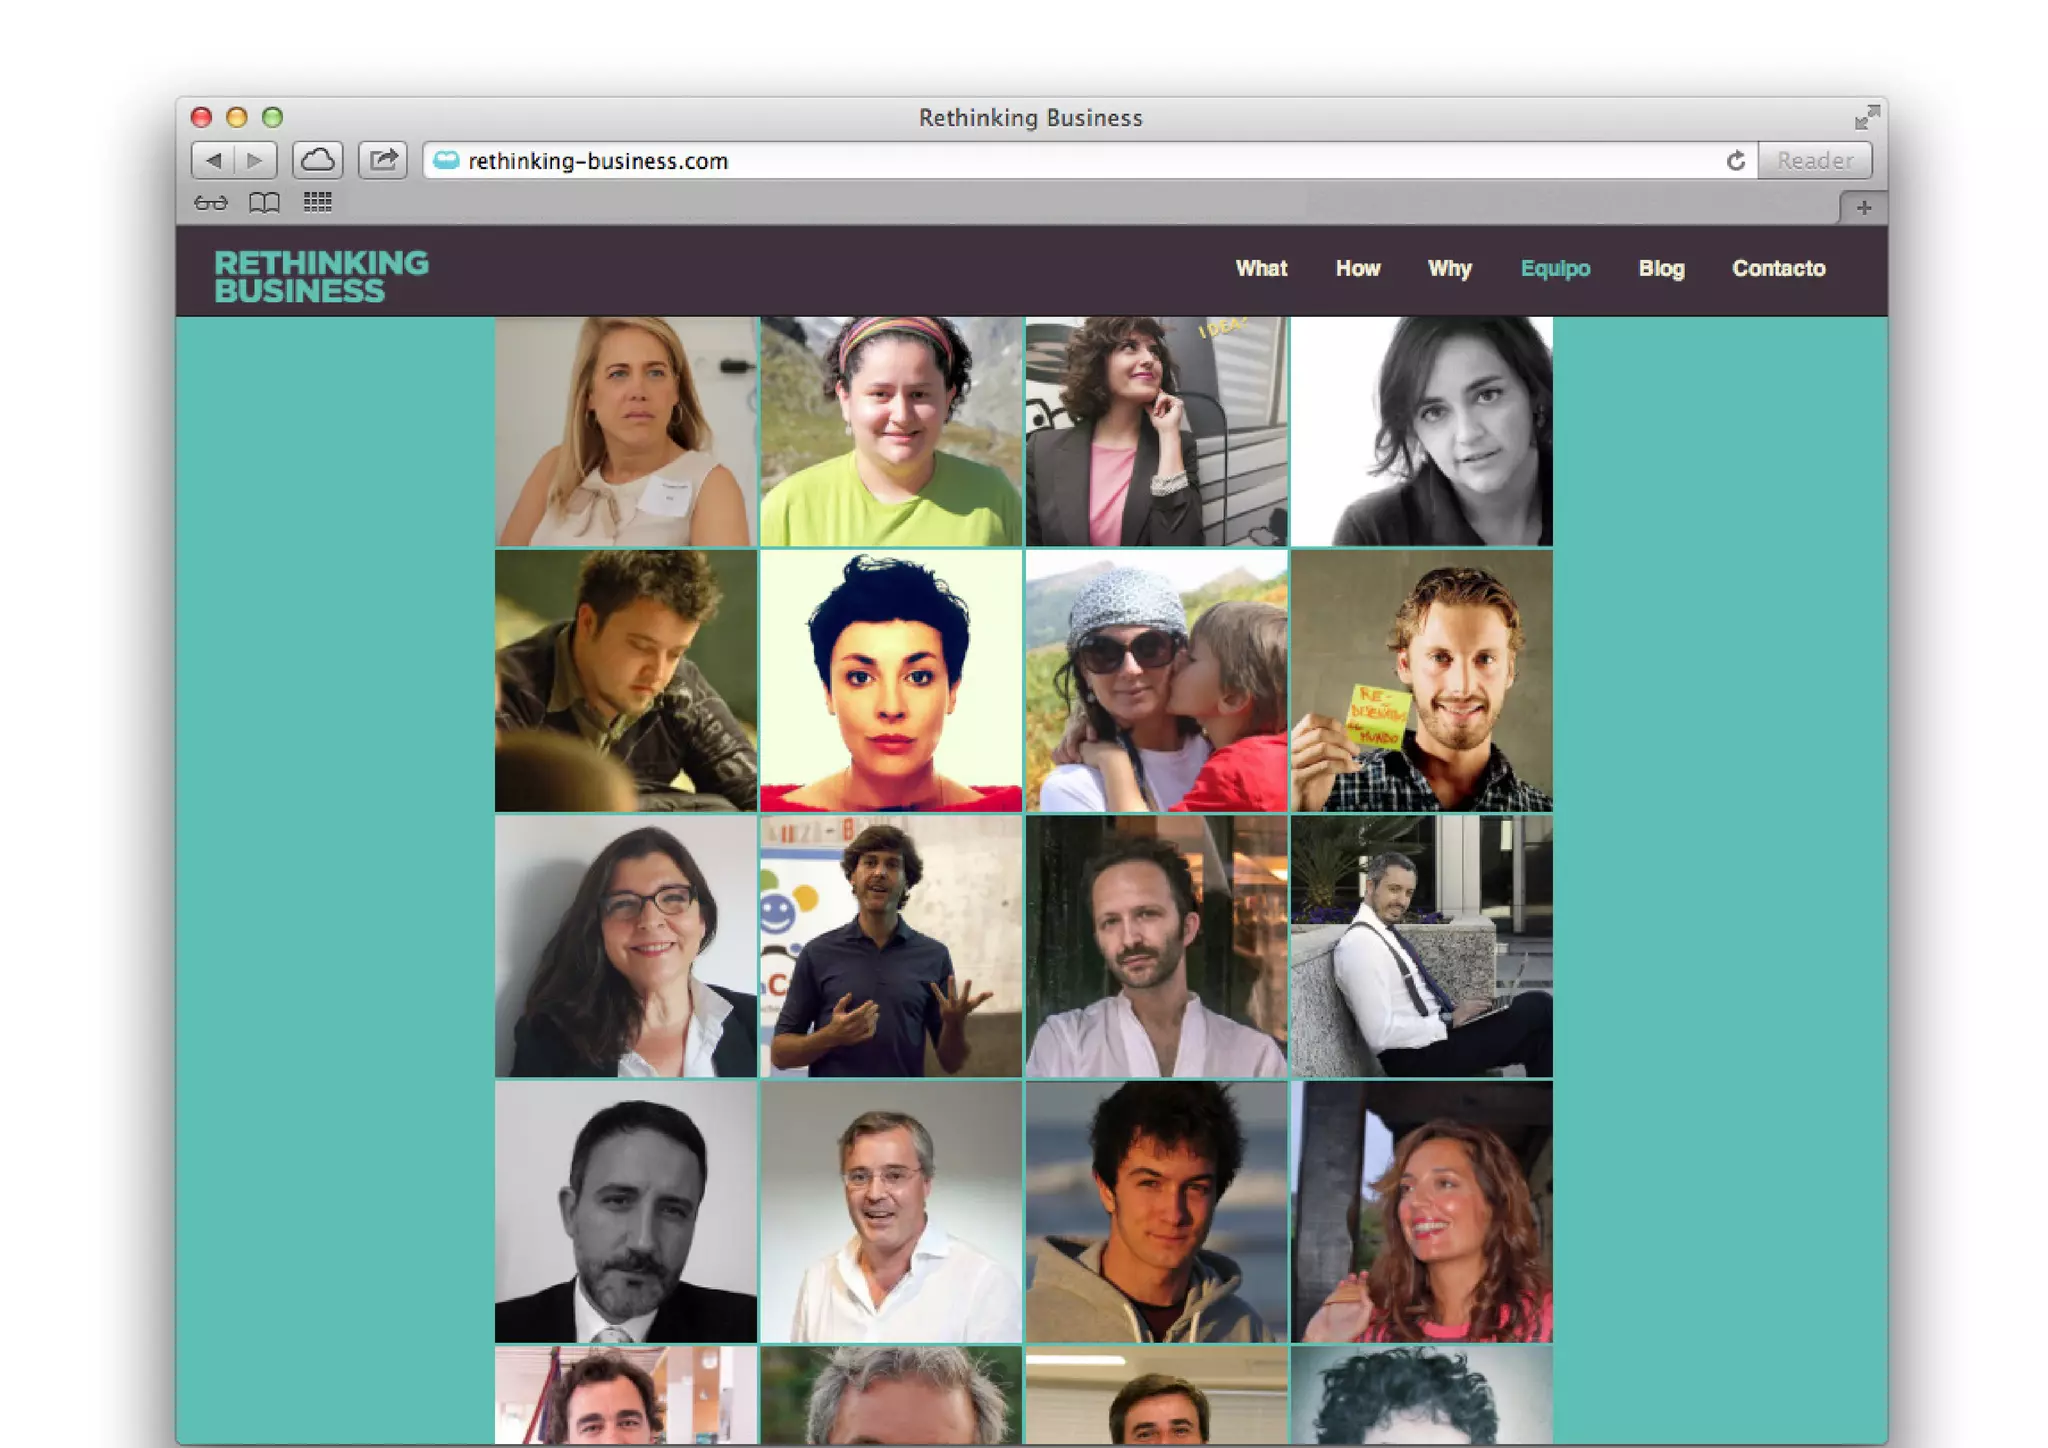The height and width of the screenshot is (1448, 2048).
Task: Click the Share arrow icon
Action: point(383,160)
